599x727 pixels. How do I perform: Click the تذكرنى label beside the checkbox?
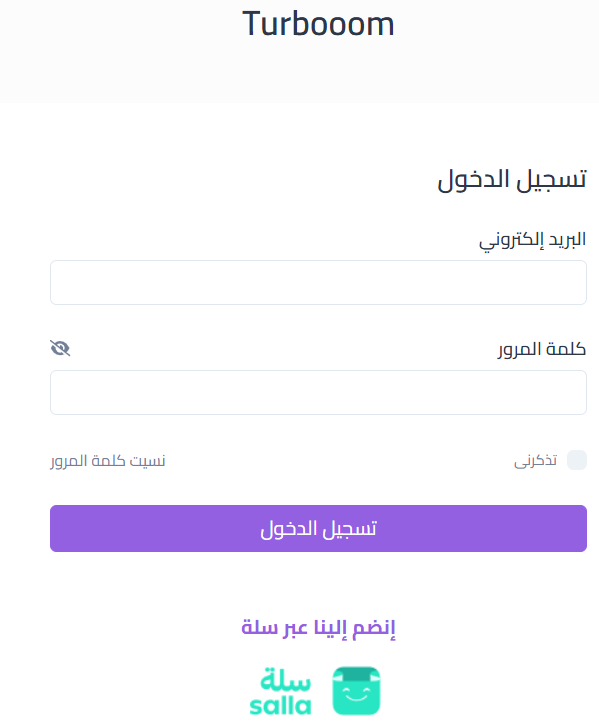coord(535,460)
